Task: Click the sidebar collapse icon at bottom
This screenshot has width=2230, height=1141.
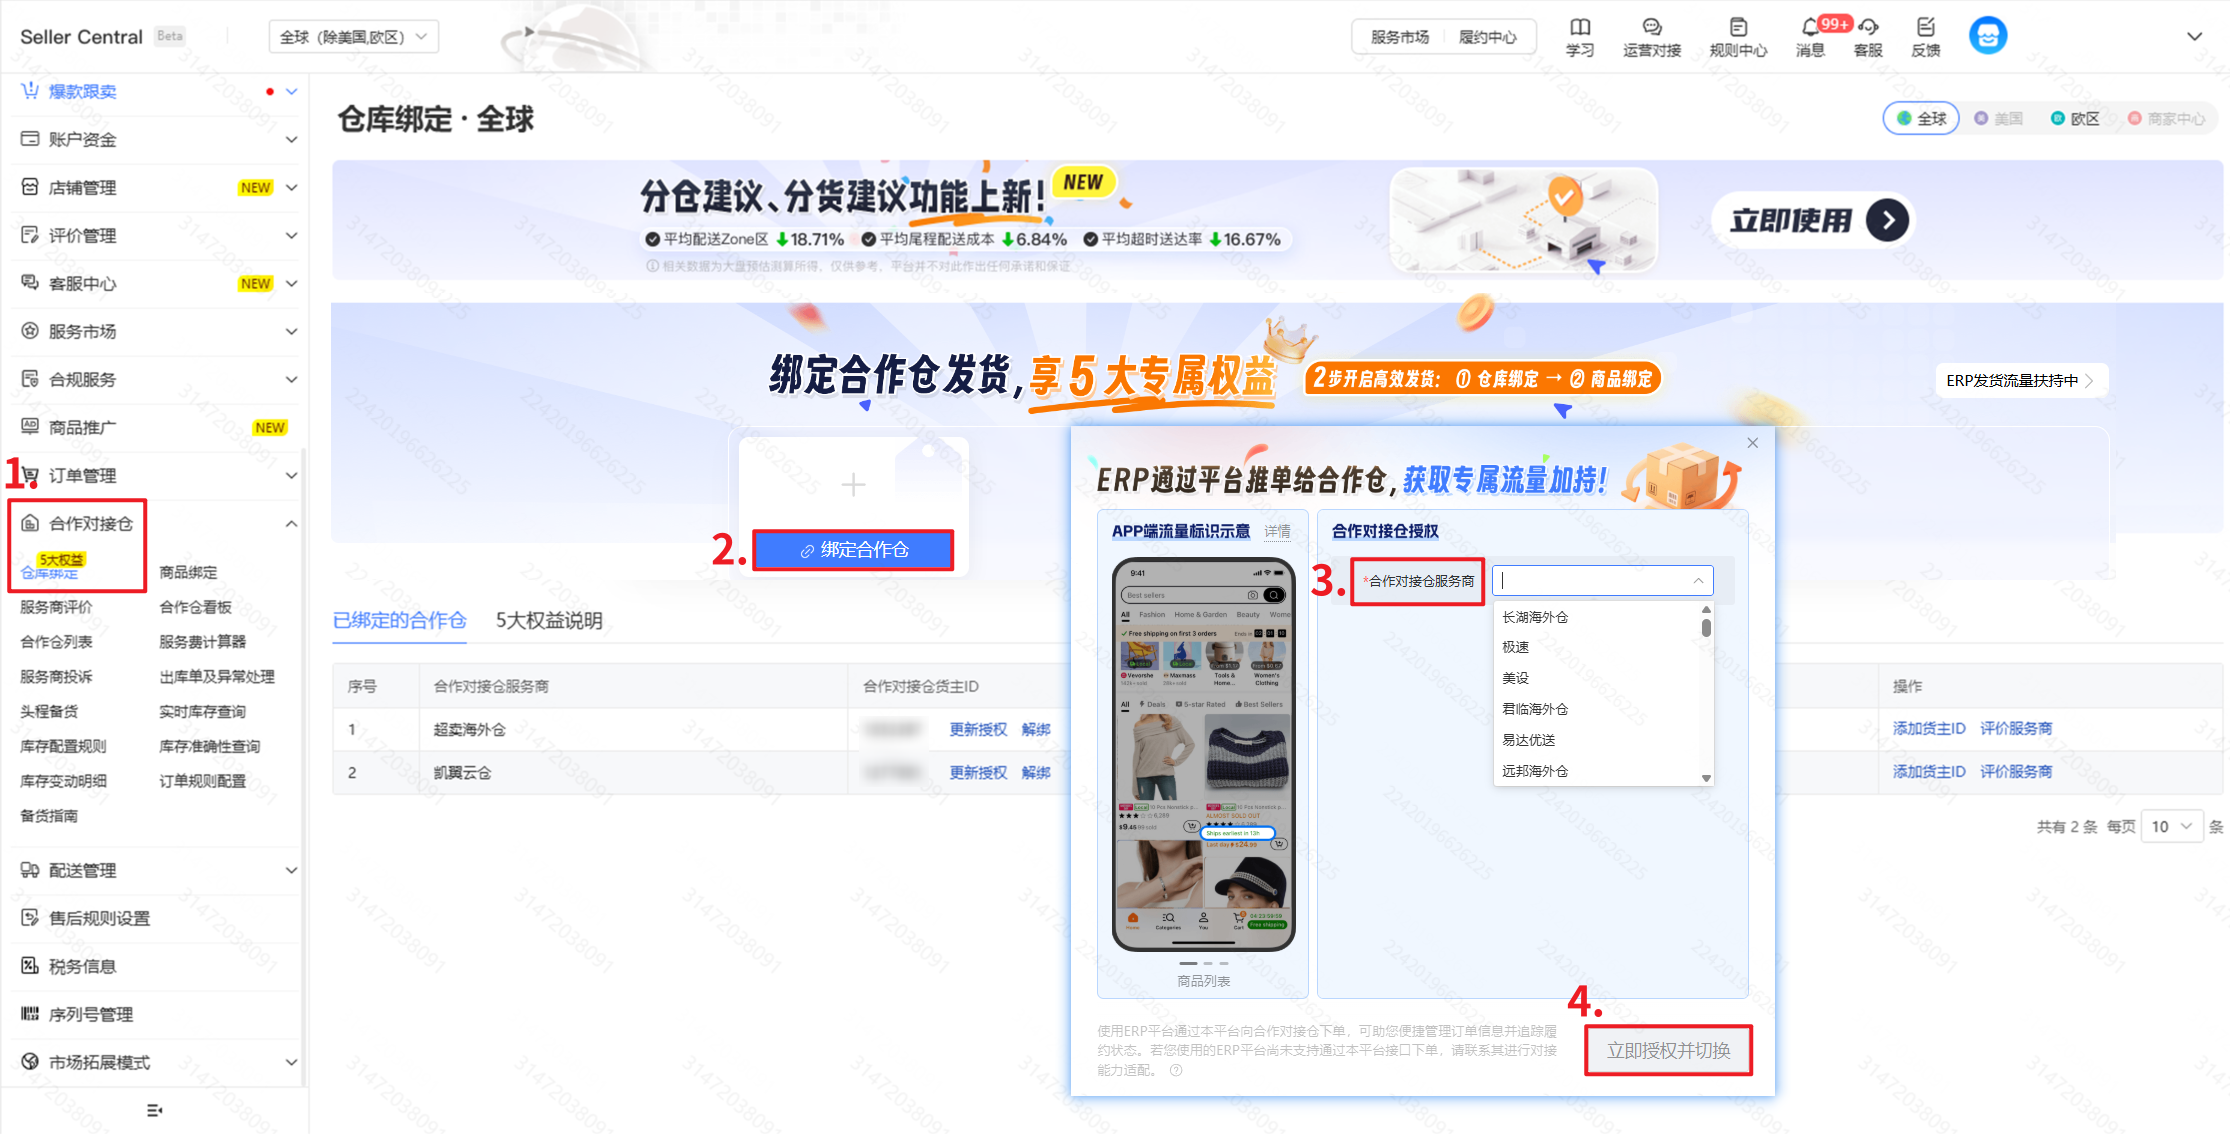Action: click(x=154, y=1110)
